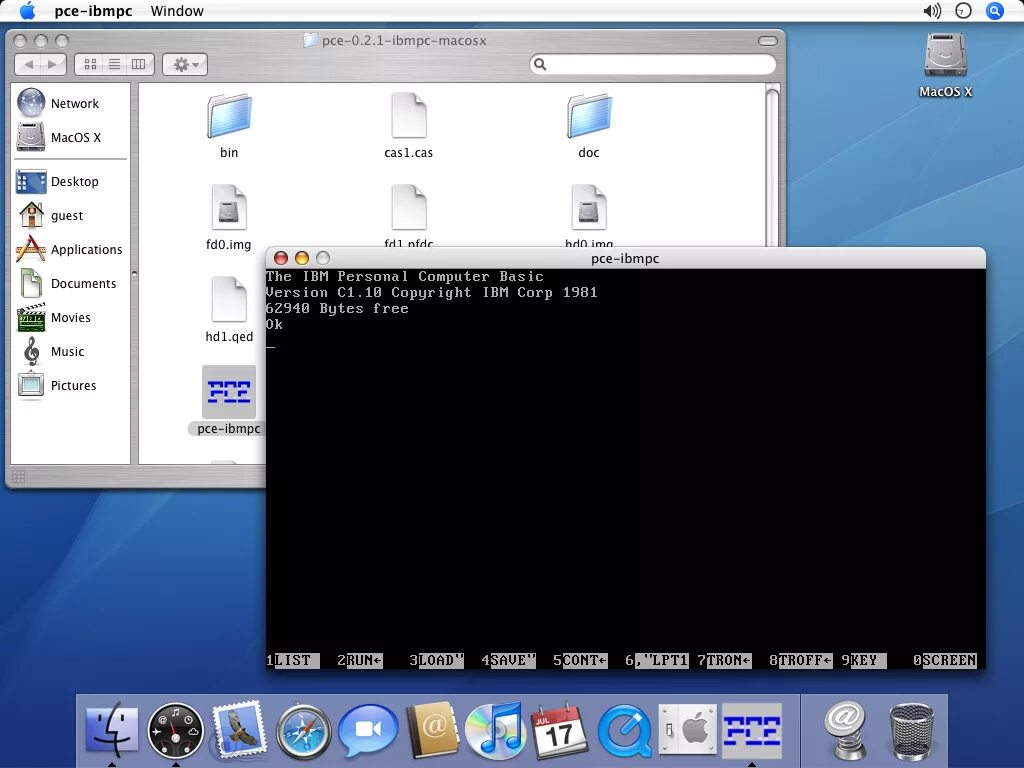Open iCal from the Dock

pyautogui.click(x=559, y=731)
